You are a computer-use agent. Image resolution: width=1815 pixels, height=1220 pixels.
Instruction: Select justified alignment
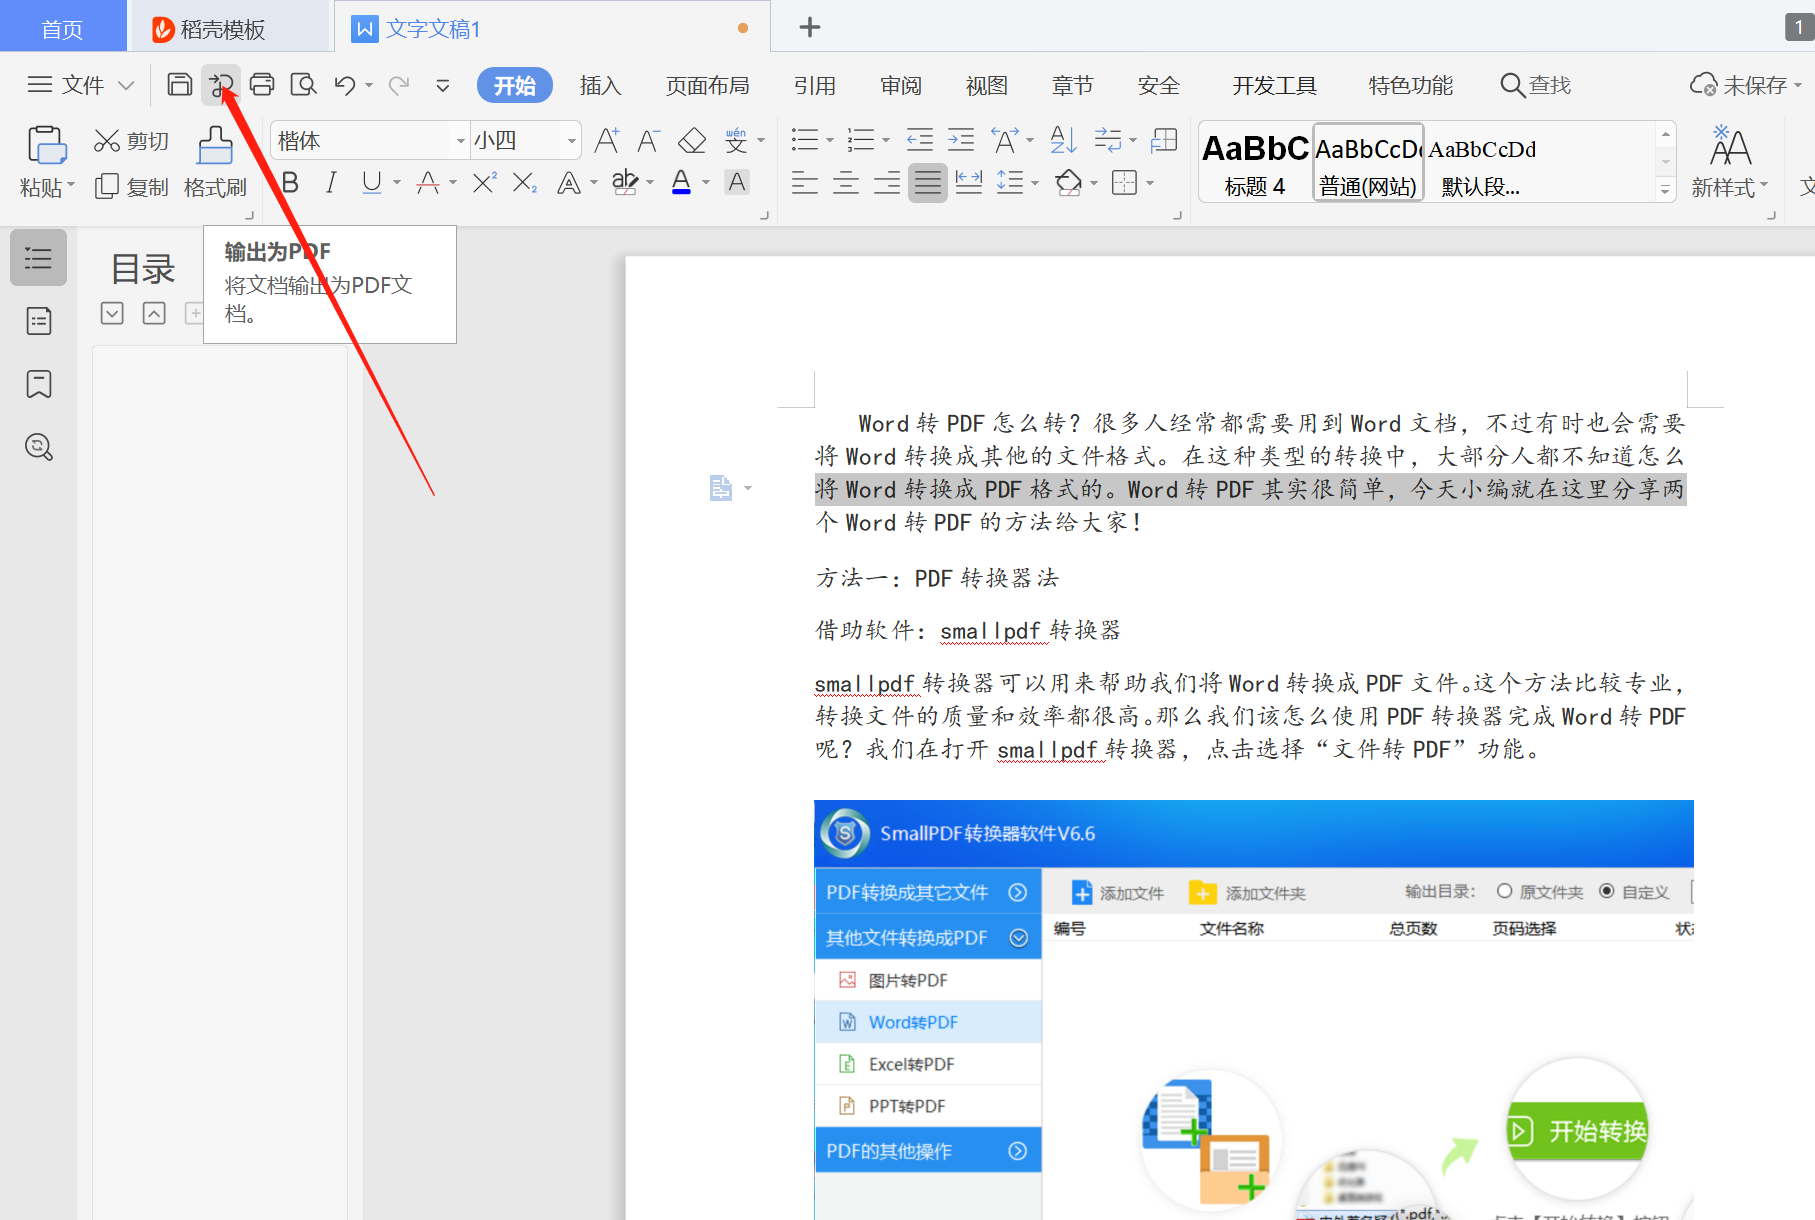(928, 183)
